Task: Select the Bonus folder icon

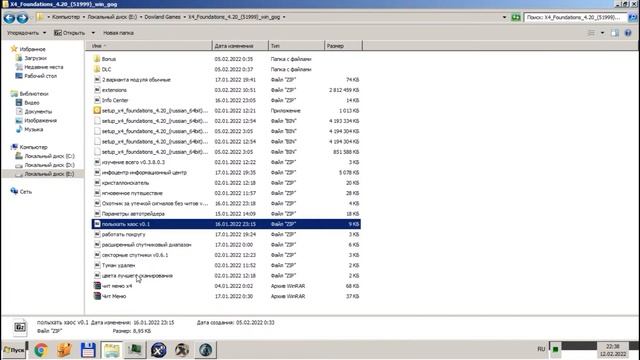Action: (97, 59)
